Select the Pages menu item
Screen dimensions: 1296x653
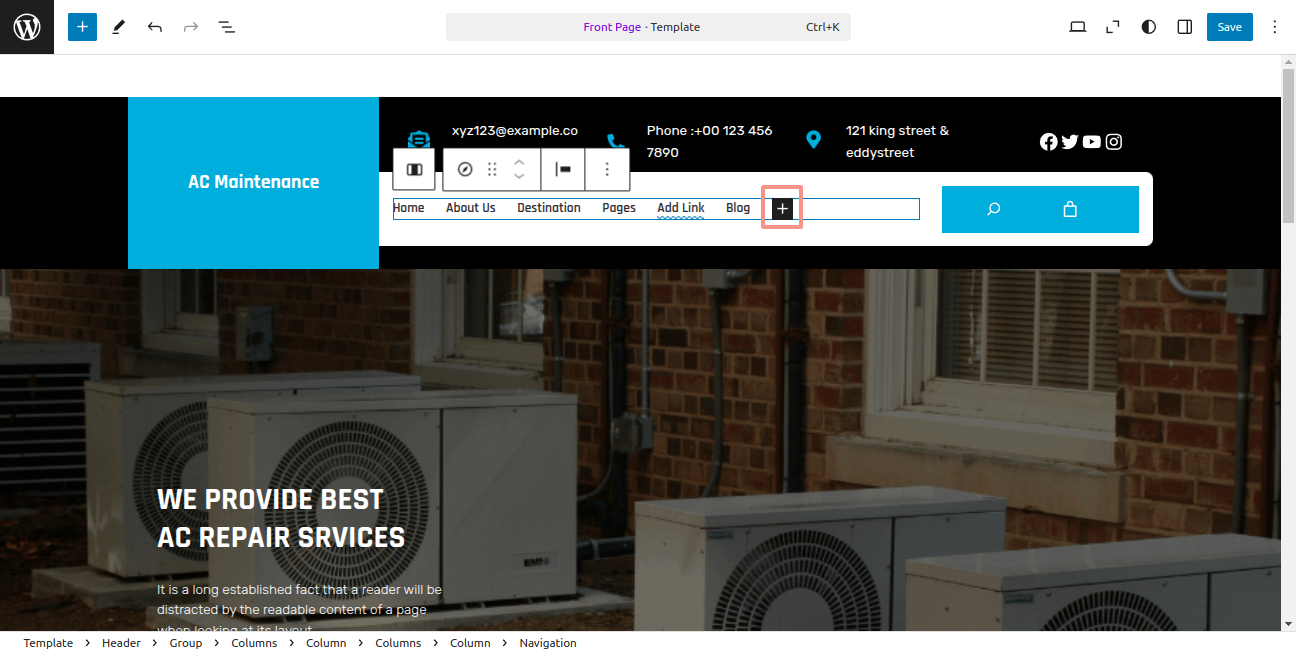click(x=619, y=208)
